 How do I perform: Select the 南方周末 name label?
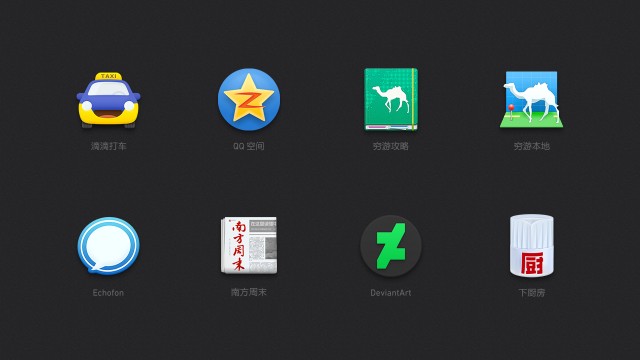coord(249,292)
